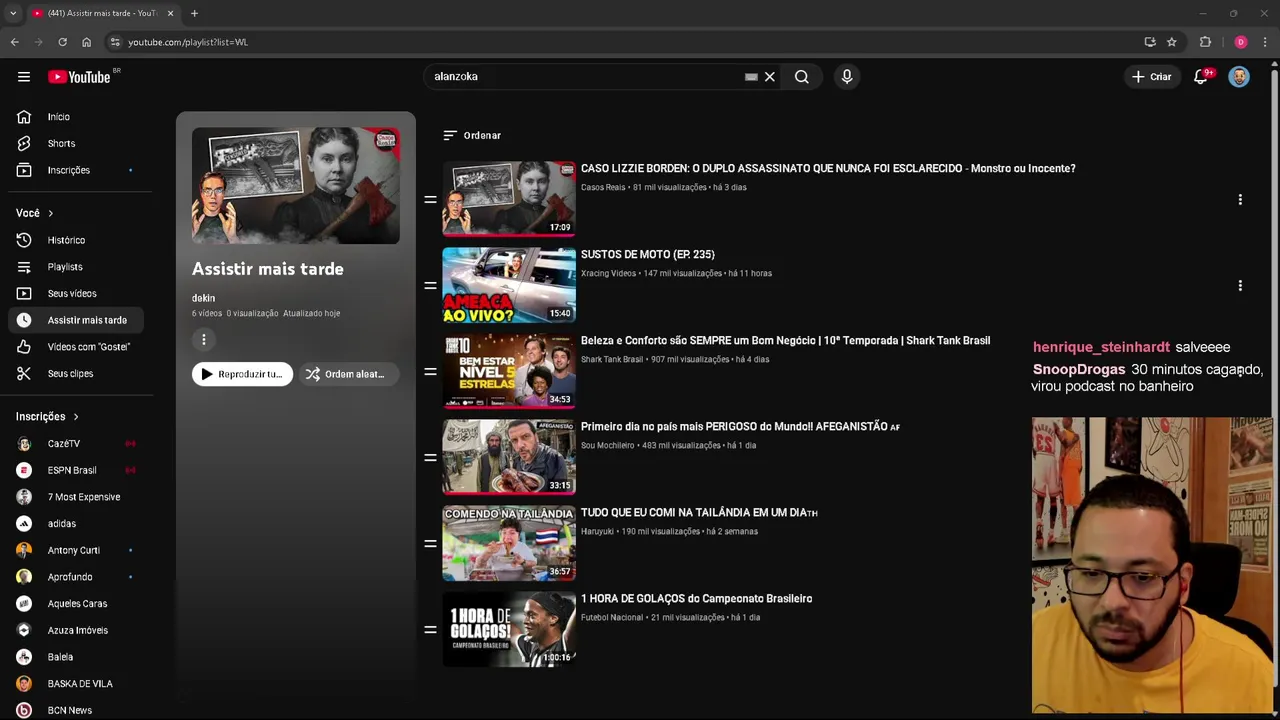
Task: Open 1 Hora de Golaços thumbnail
Action: 509,629
